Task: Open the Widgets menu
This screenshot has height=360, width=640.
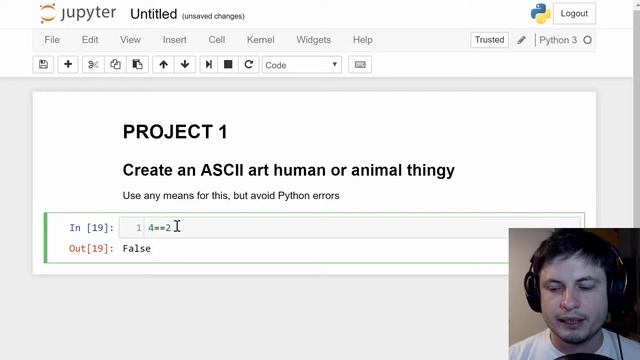Action: (x=313, y=40)
